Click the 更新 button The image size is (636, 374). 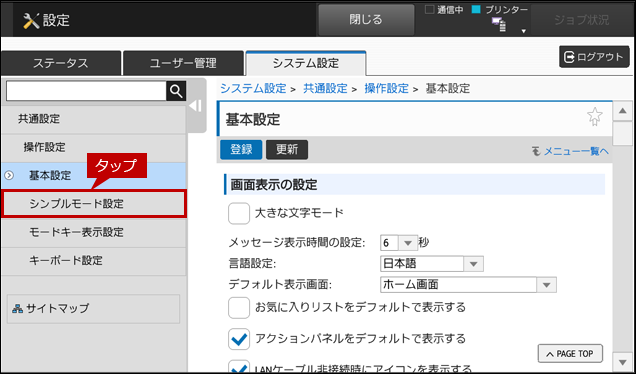(287, 150)
